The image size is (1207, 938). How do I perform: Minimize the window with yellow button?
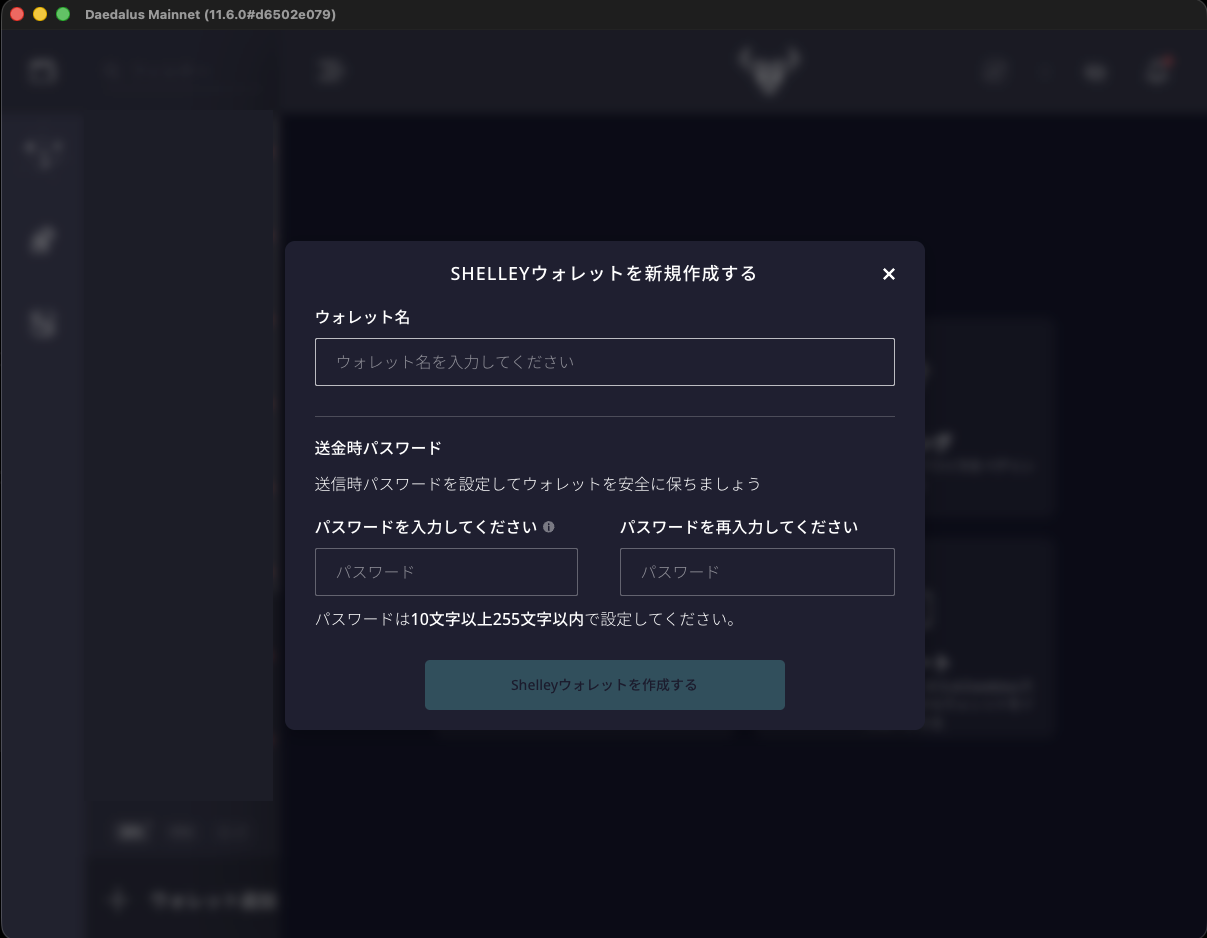40,15
